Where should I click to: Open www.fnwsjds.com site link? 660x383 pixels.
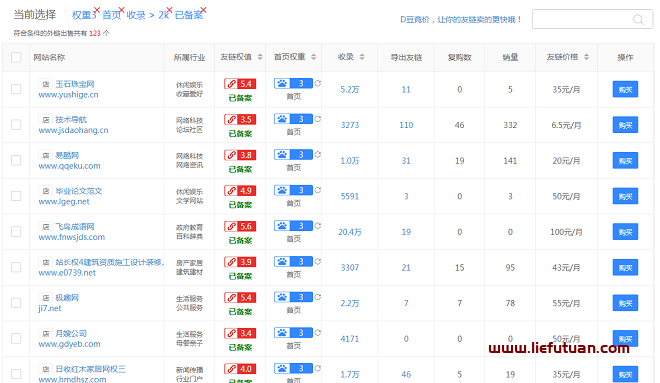tap(72, 237)
